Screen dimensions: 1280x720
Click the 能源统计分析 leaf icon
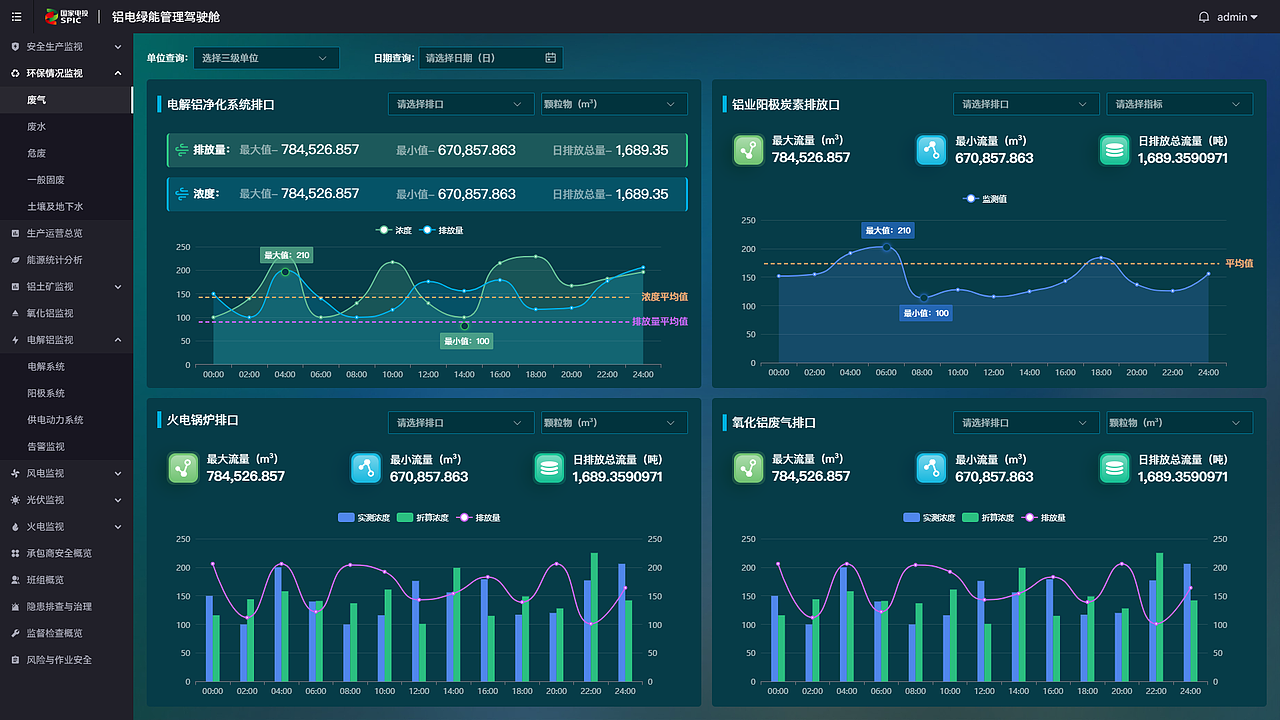coord(15,260)
